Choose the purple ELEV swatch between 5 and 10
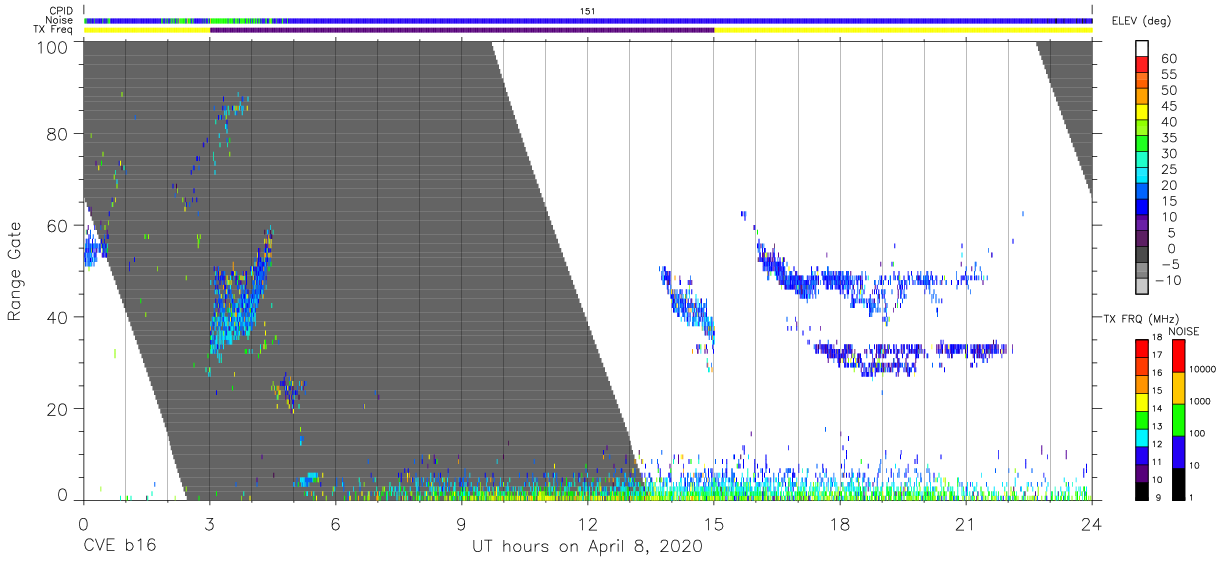 point(1142,224)
